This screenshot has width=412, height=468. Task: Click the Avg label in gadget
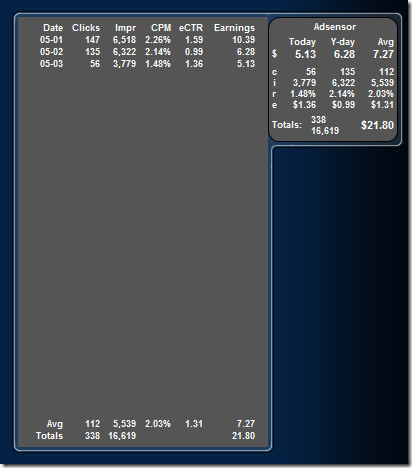tap(386, 42)
